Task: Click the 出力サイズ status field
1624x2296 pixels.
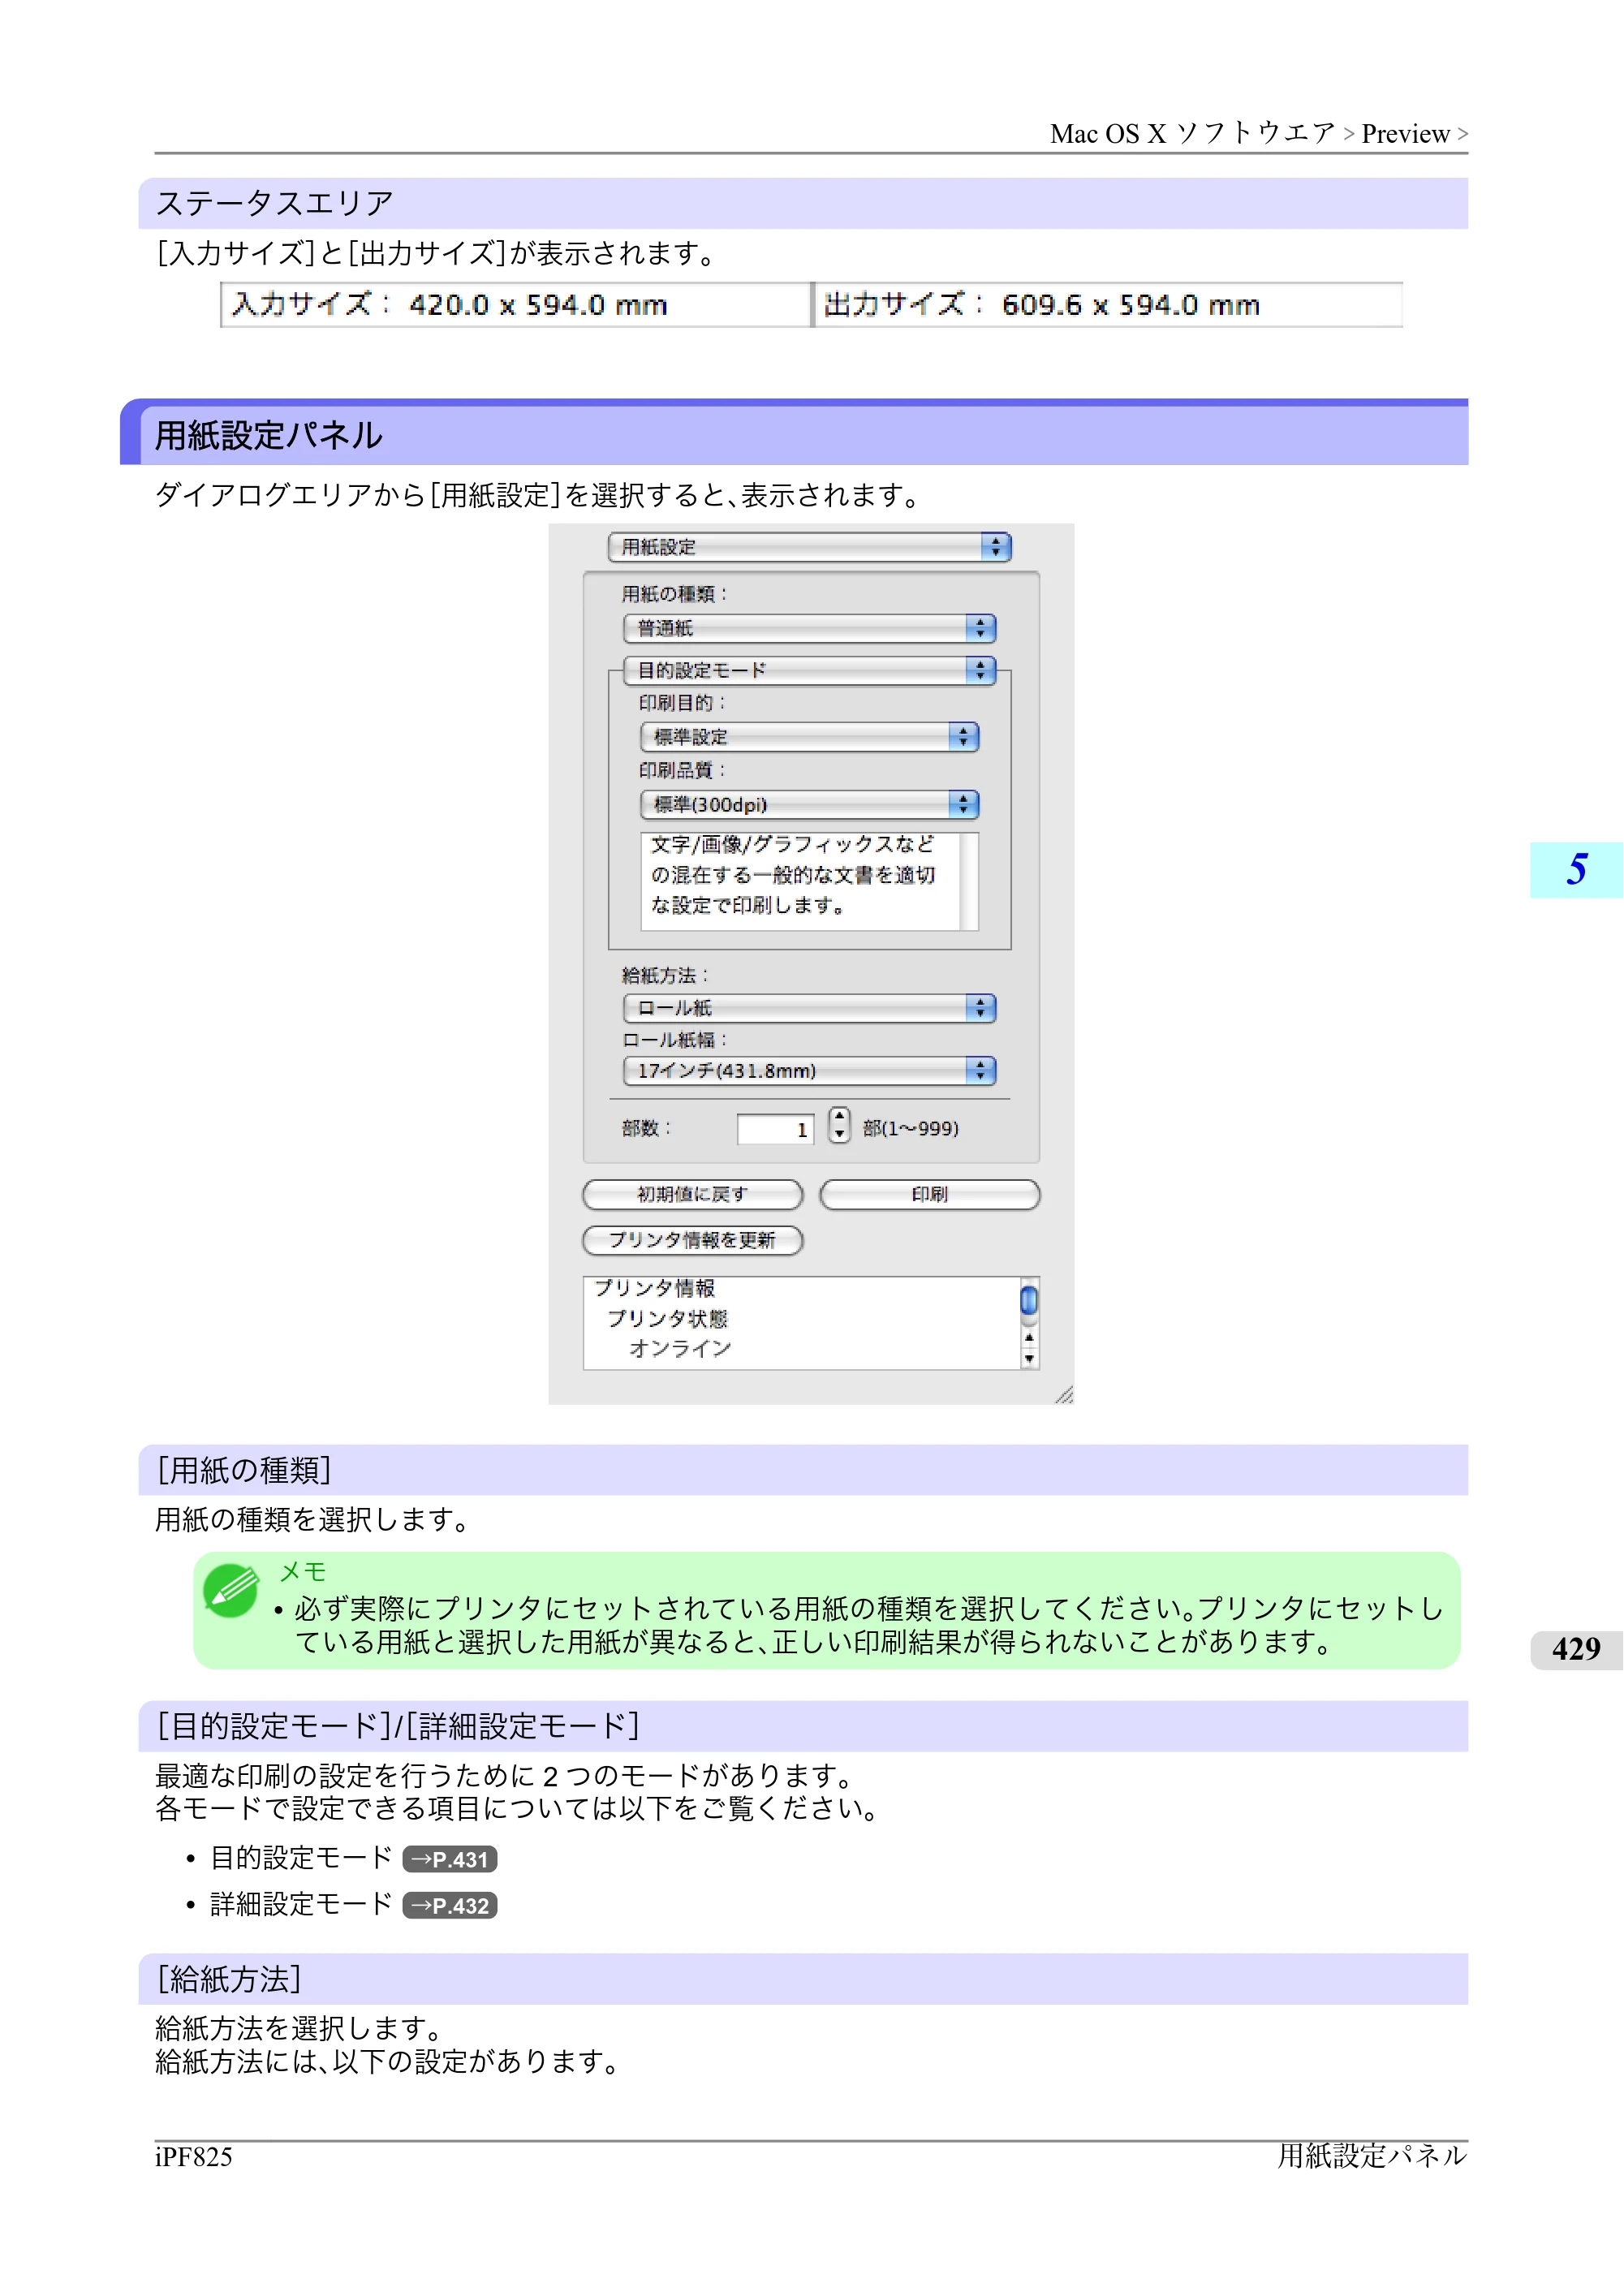Action: (1108, 304)
